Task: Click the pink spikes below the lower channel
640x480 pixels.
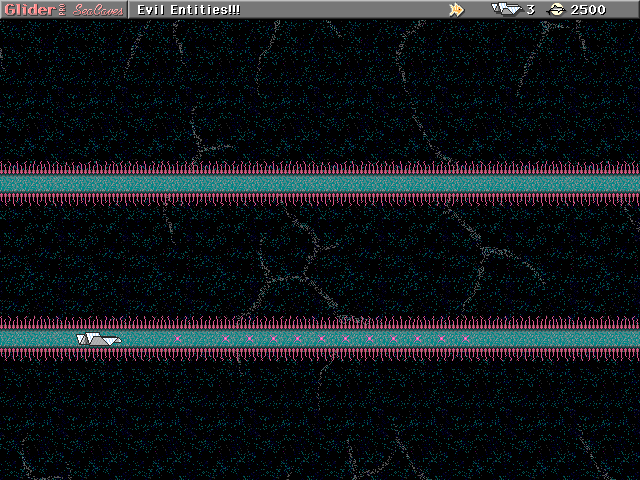Action: 320,354
